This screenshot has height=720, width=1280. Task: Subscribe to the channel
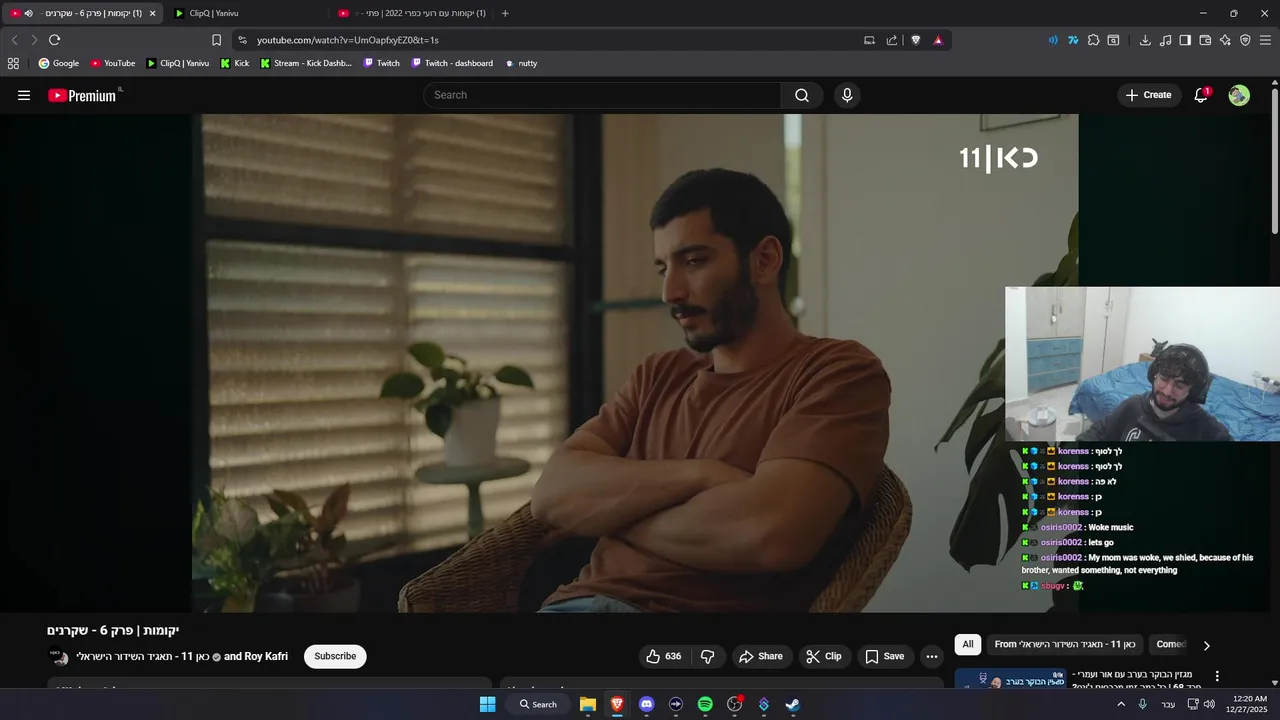point(335,656)
